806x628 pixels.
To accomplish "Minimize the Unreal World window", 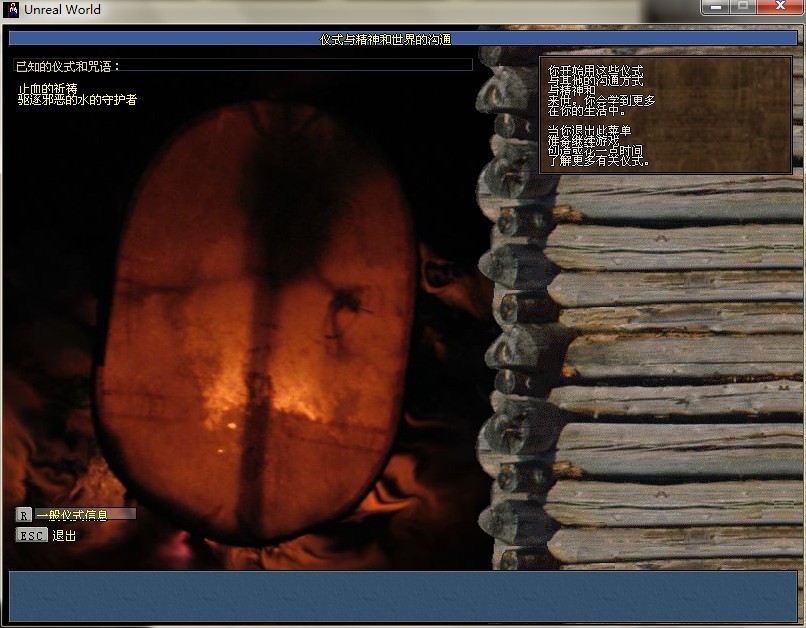I will [x=716, y=7].
